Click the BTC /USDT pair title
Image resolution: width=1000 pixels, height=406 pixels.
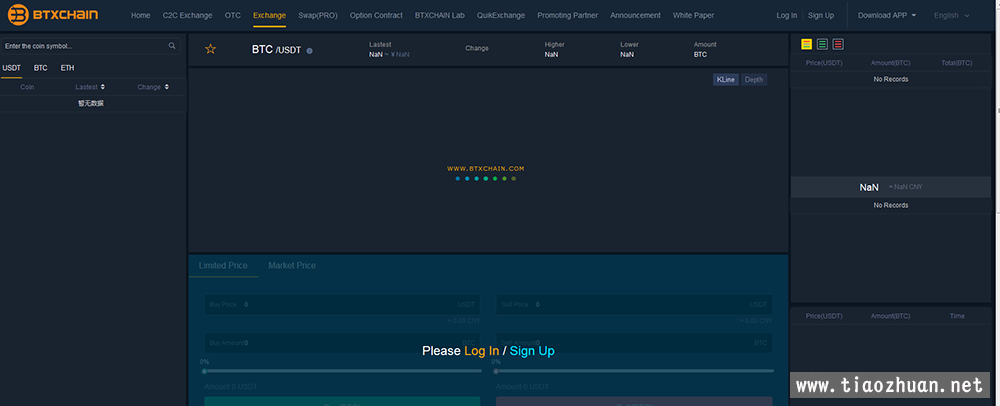[276, 50]
